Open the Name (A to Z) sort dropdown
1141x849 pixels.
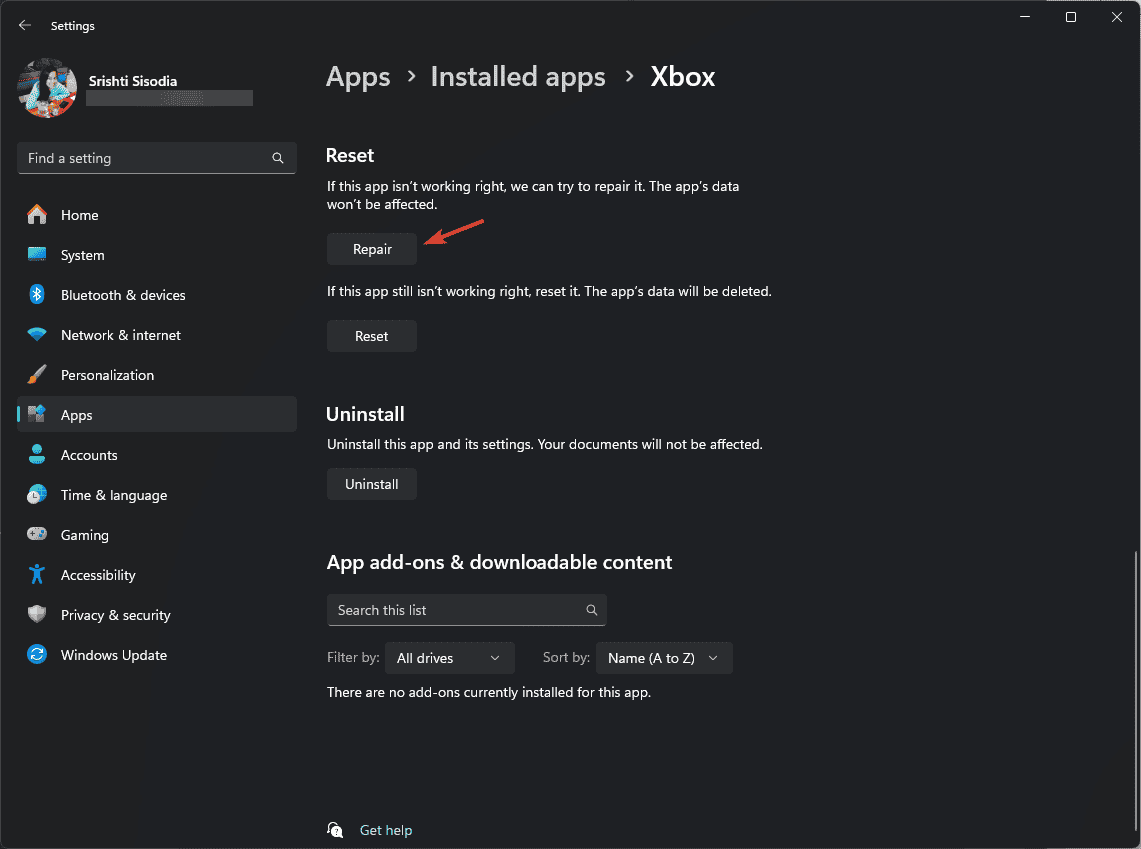664,658
